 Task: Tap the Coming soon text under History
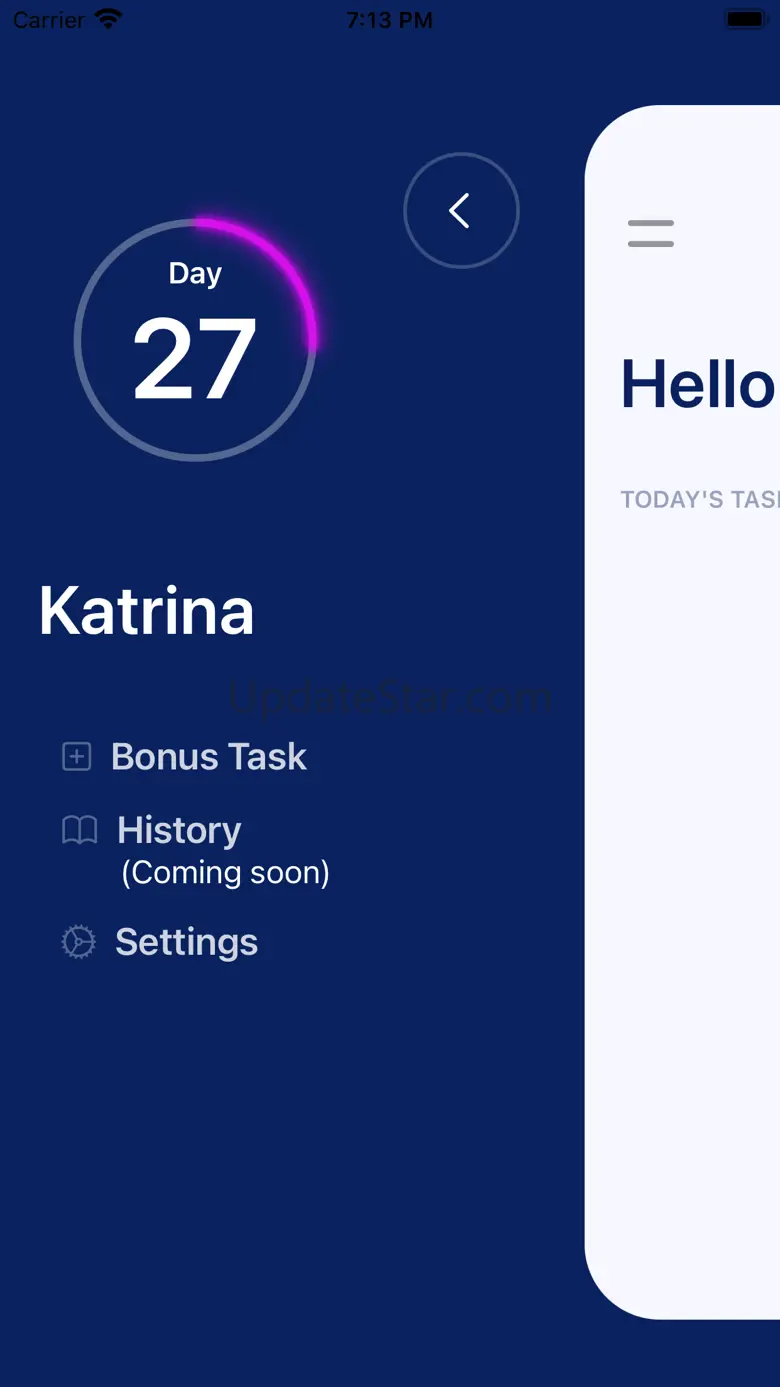pyautogui.click(x=225, y=873)
